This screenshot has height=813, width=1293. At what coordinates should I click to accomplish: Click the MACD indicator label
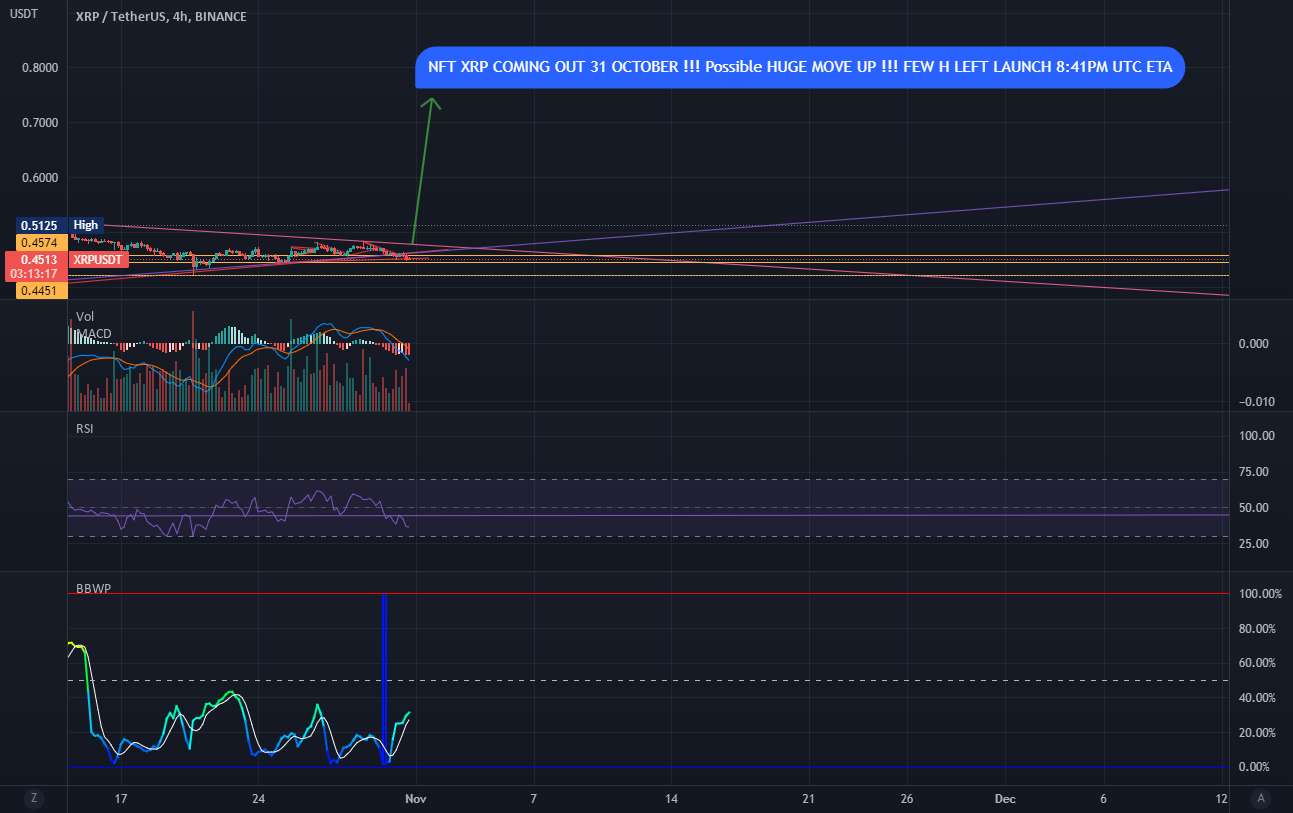click(x=94, y=333)
